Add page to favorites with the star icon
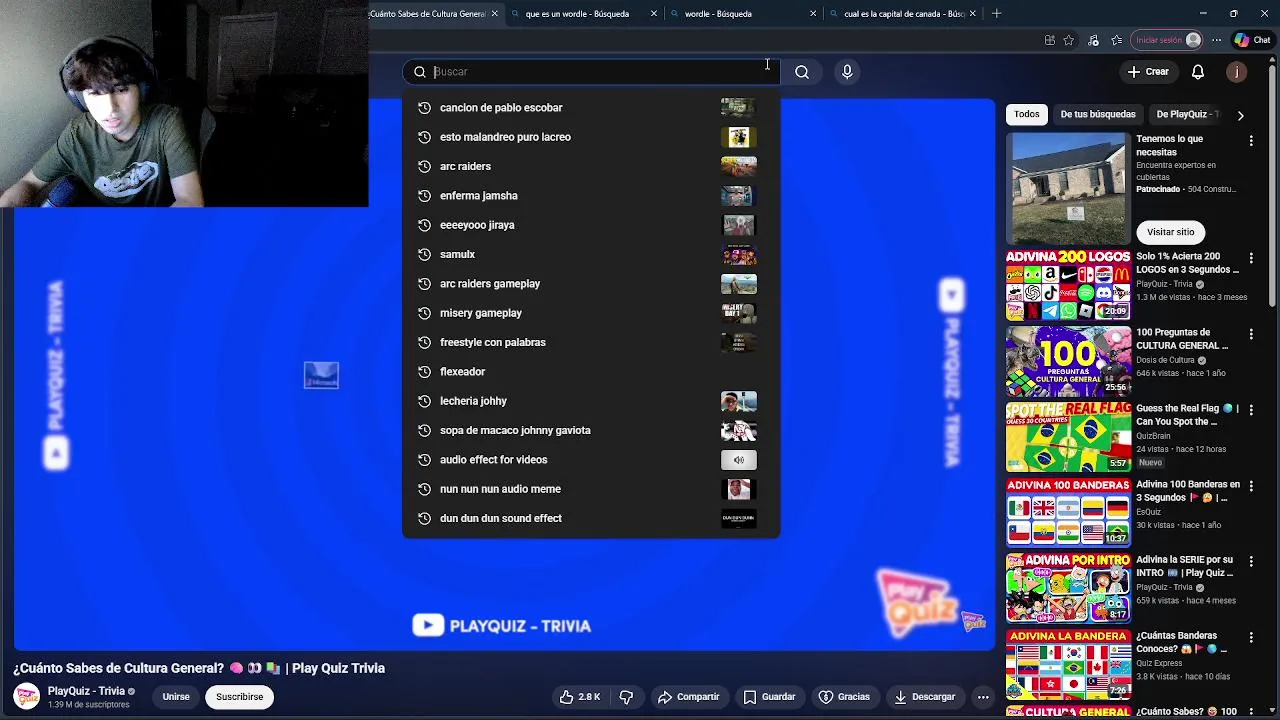This screenshot has width=1280, height=720. (x=1069, y=40)
